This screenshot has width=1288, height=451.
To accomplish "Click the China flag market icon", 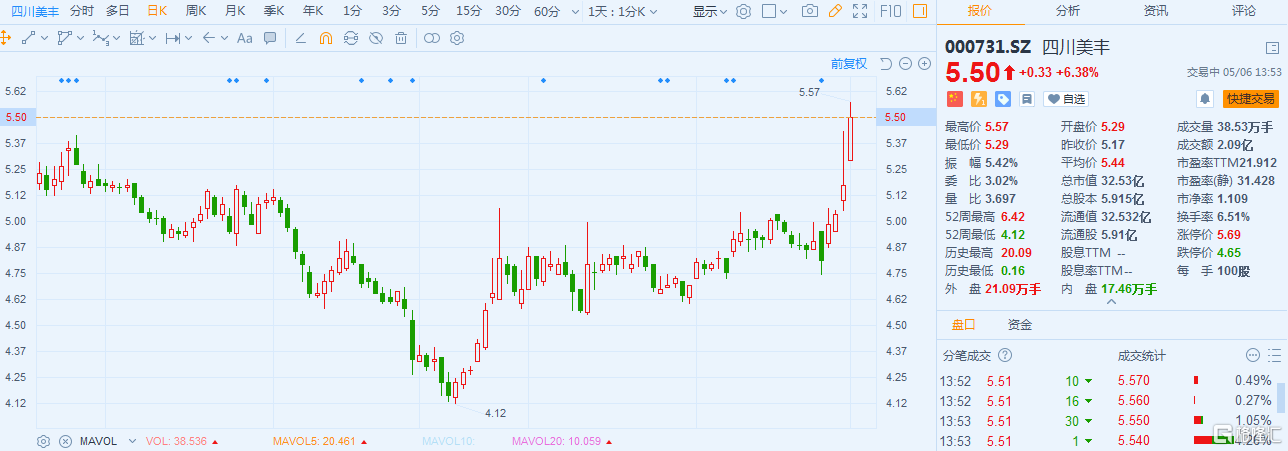I will tap(954, 98).
